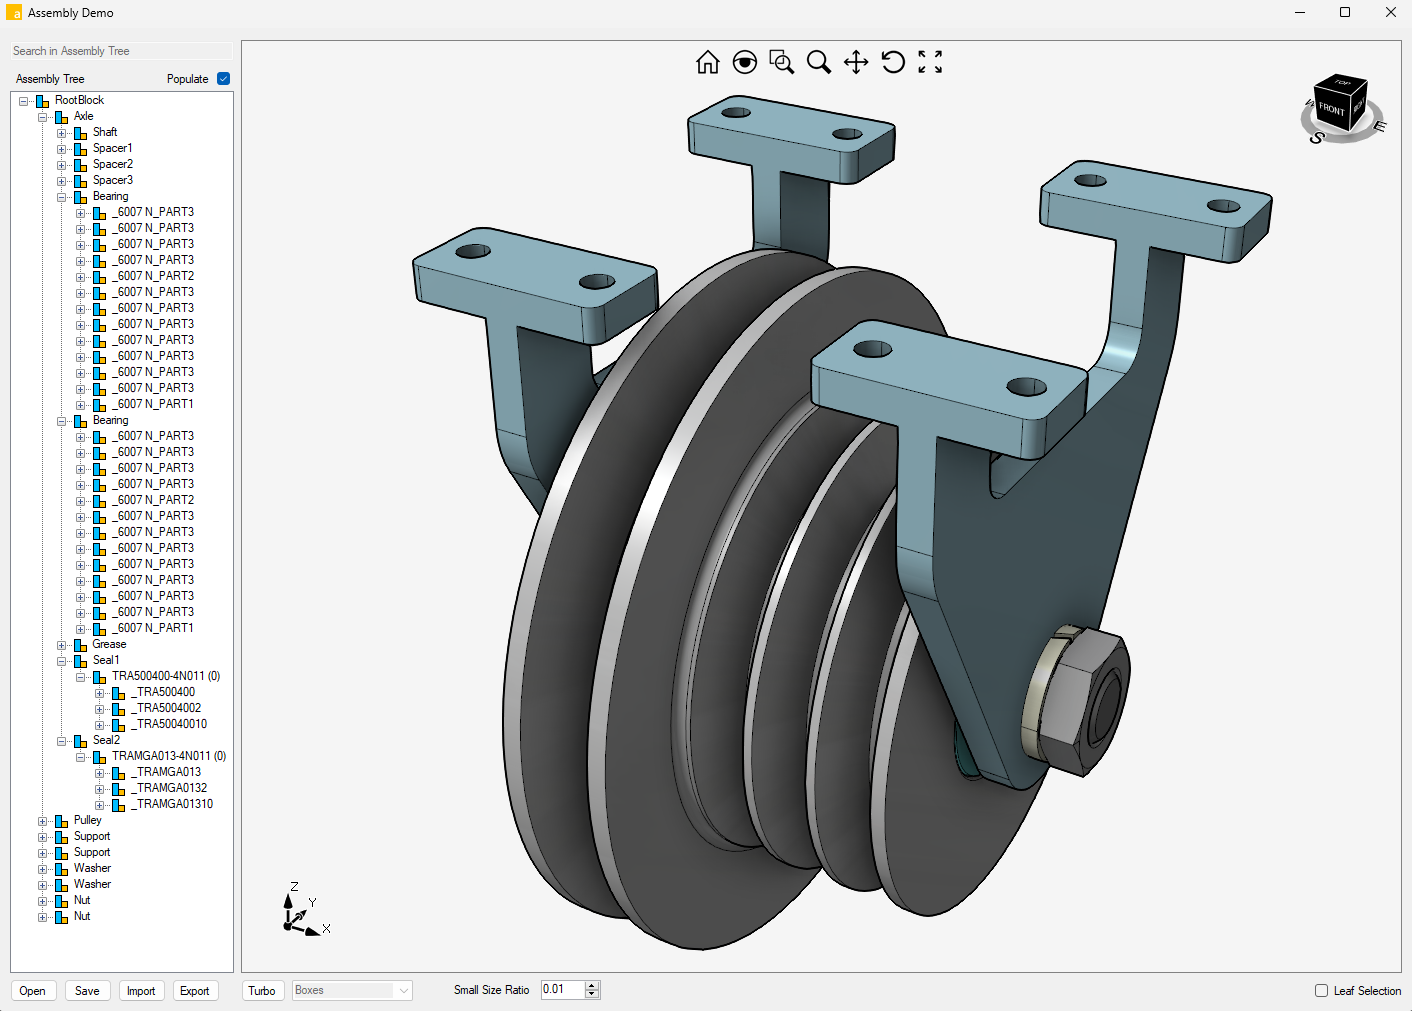
Task: Collapse the Seal1 tree node
Action: (x=62, y=661)
